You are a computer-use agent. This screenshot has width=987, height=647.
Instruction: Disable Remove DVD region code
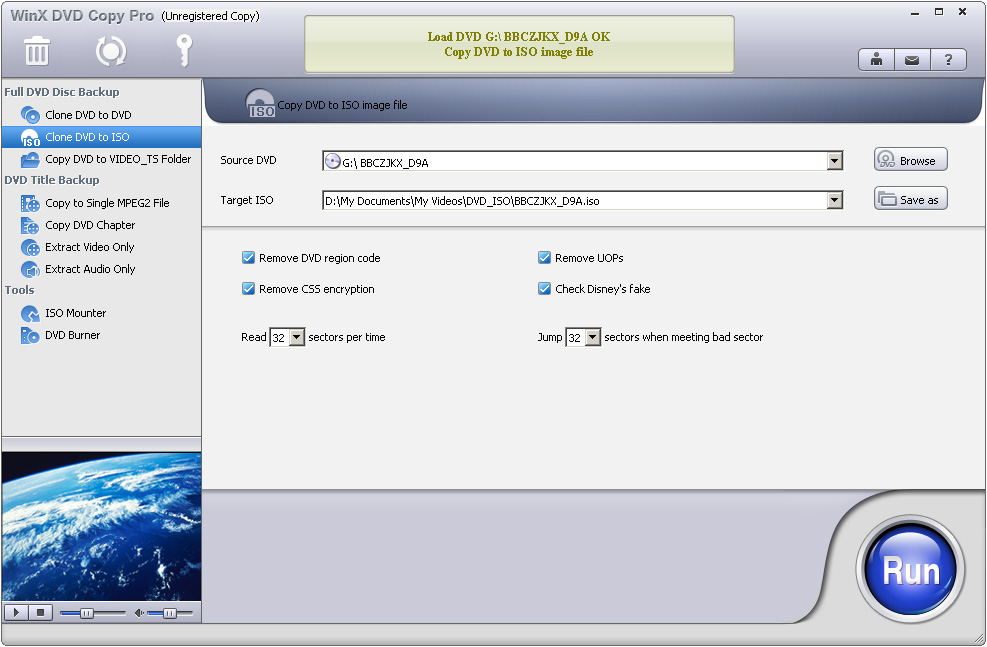(x=248, y=257)
